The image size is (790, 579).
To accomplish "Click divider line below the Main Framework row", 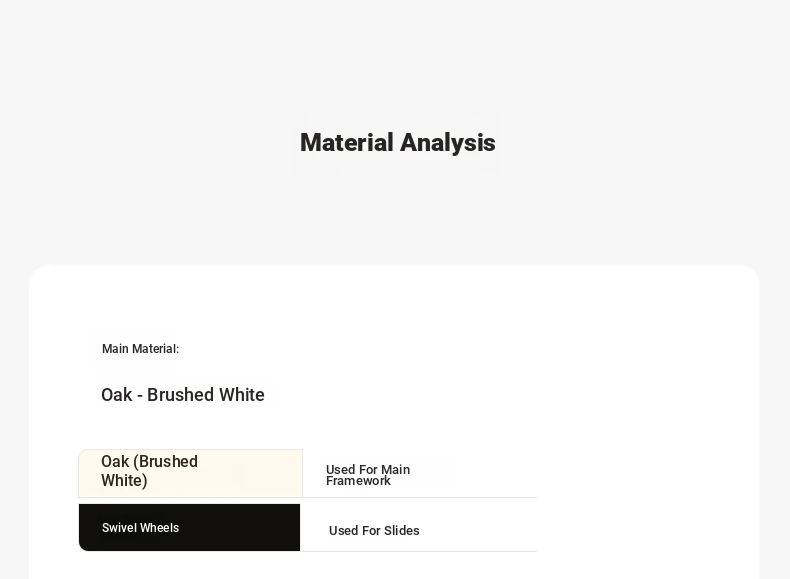I will pyautogui.click(x=420, y=497).
